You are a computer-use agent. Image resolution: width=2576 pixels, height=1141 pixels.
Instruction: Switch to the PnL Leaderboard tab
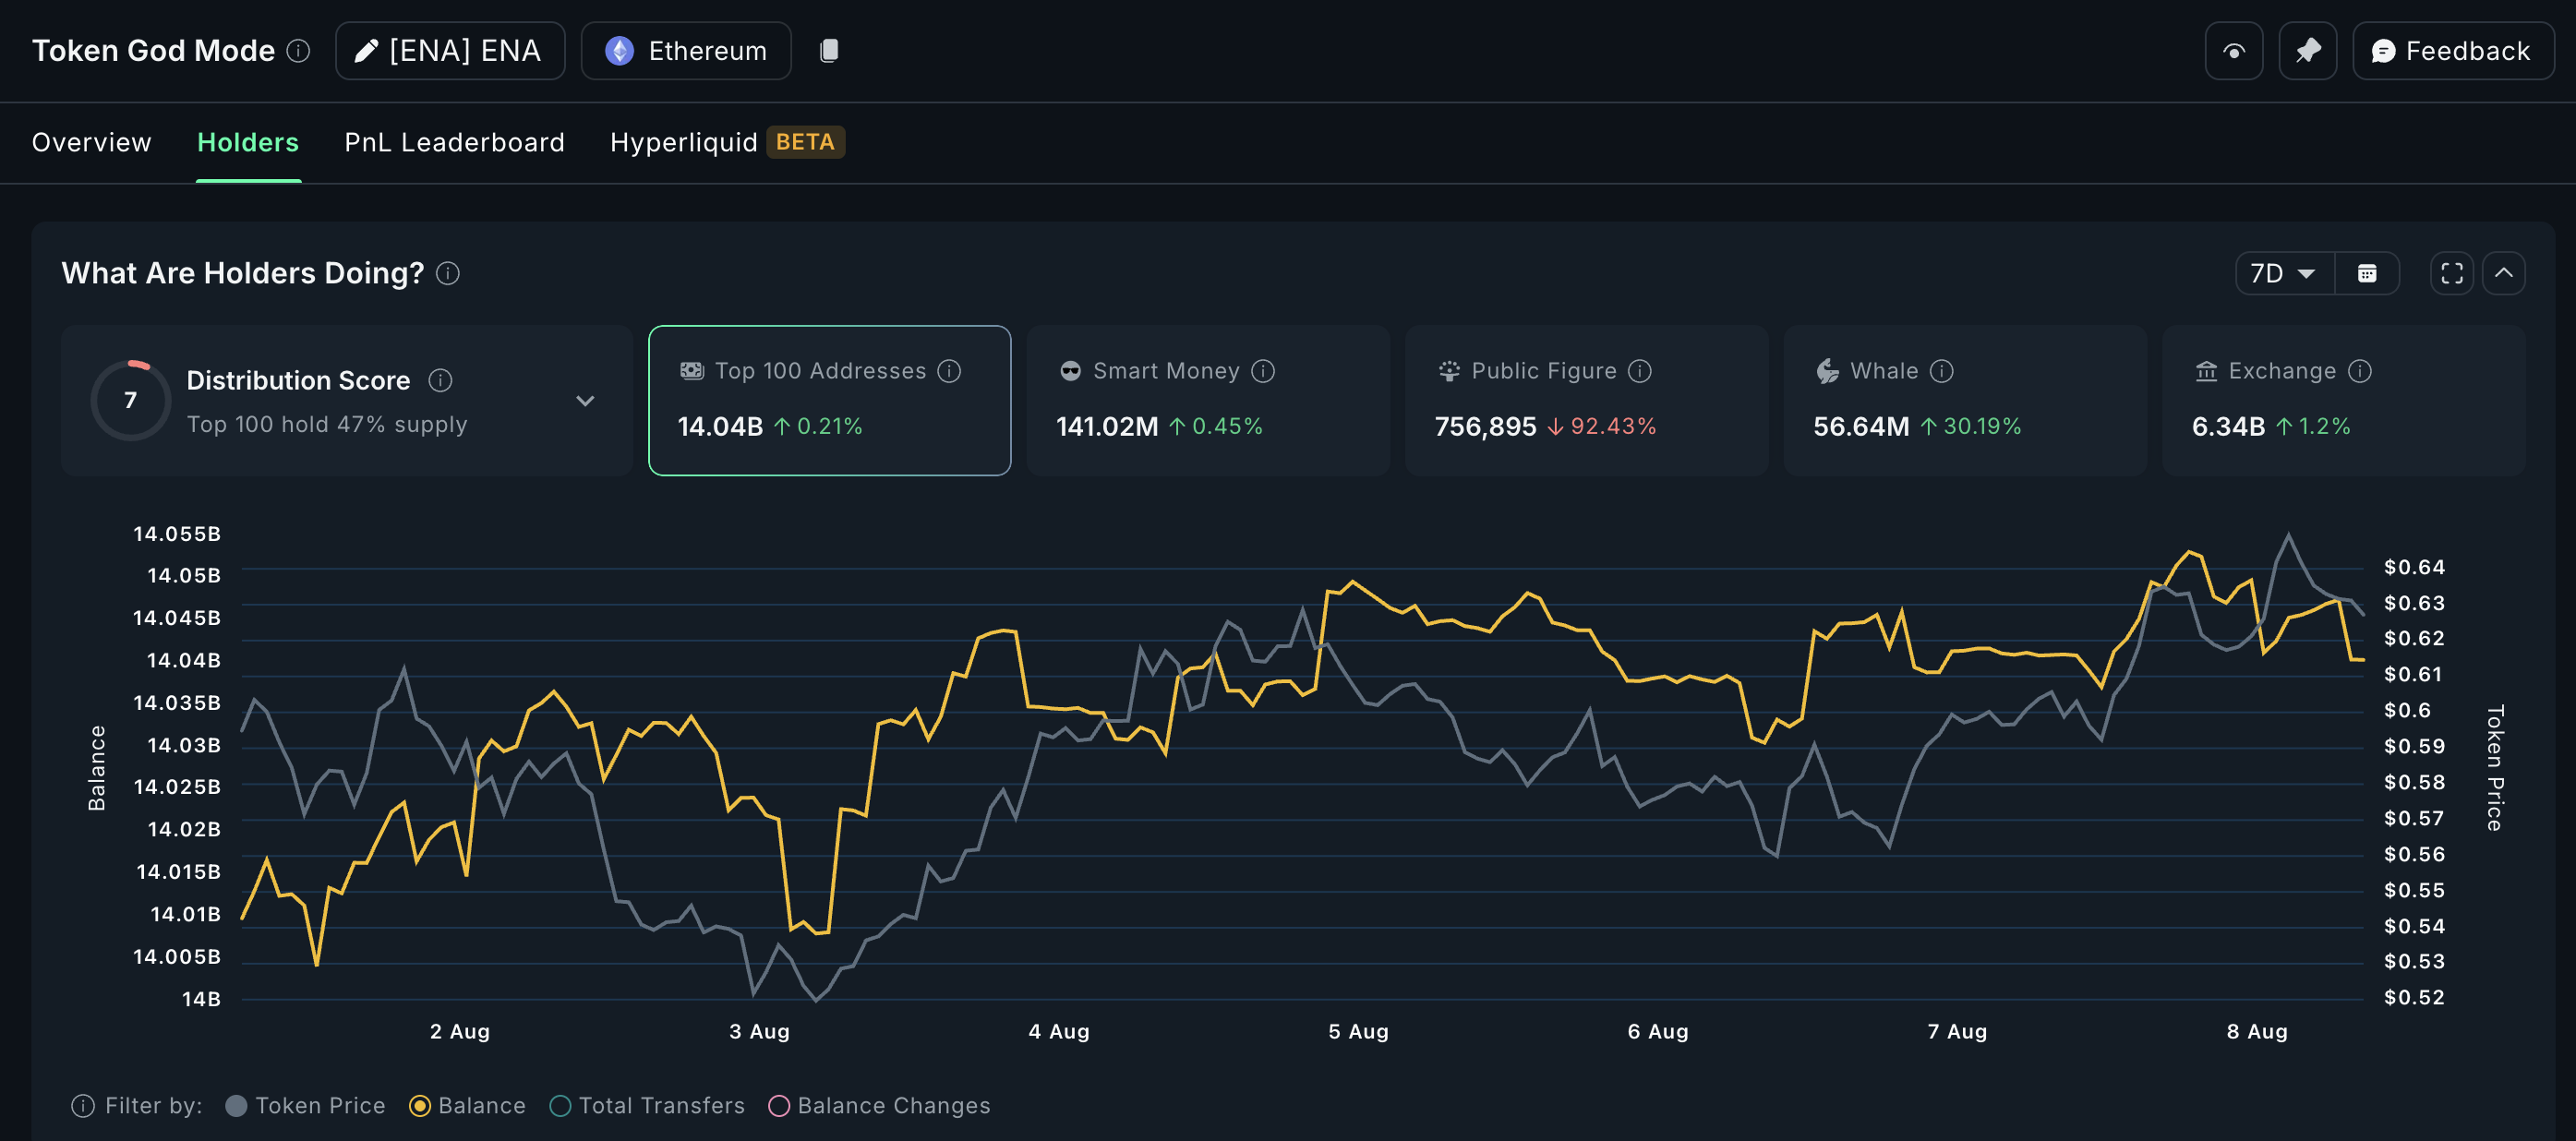454,143
